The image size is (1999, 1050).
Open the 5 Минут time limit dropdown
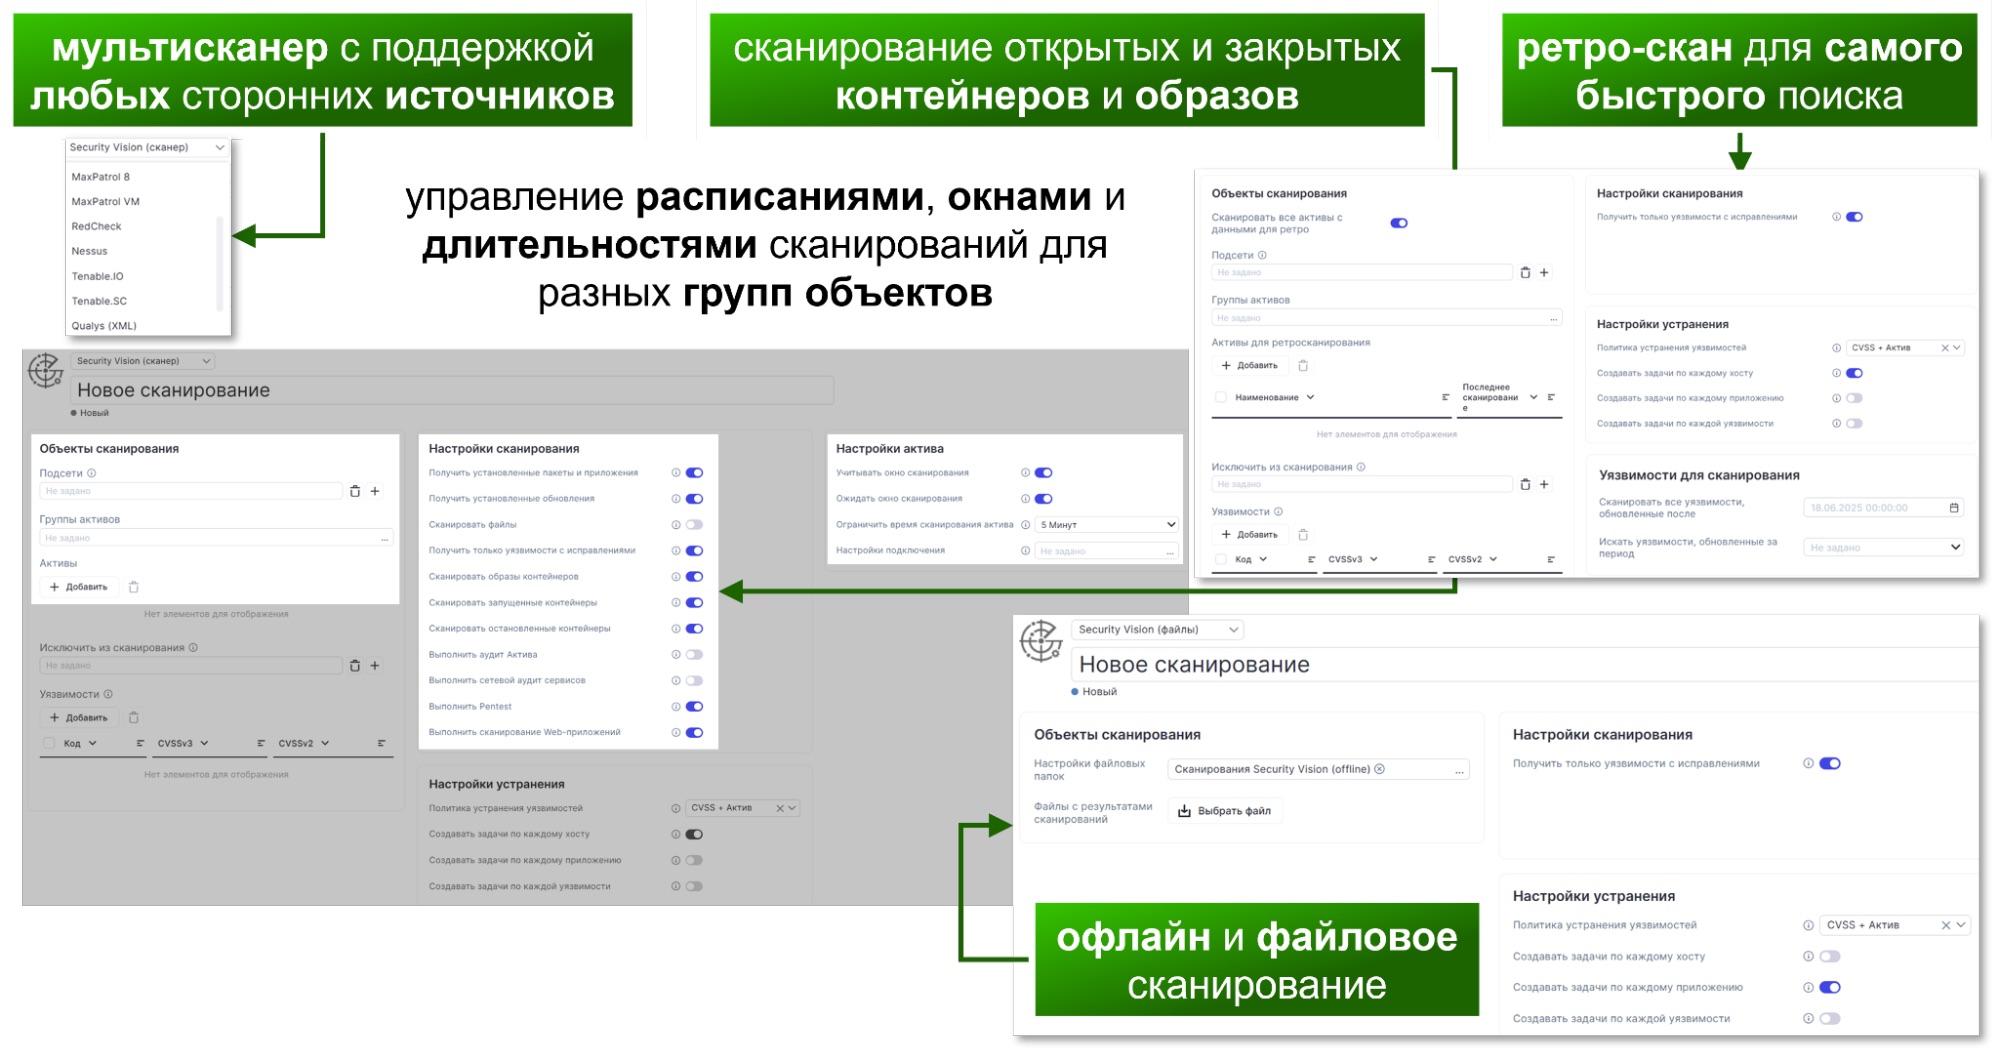pos(1107,525)
